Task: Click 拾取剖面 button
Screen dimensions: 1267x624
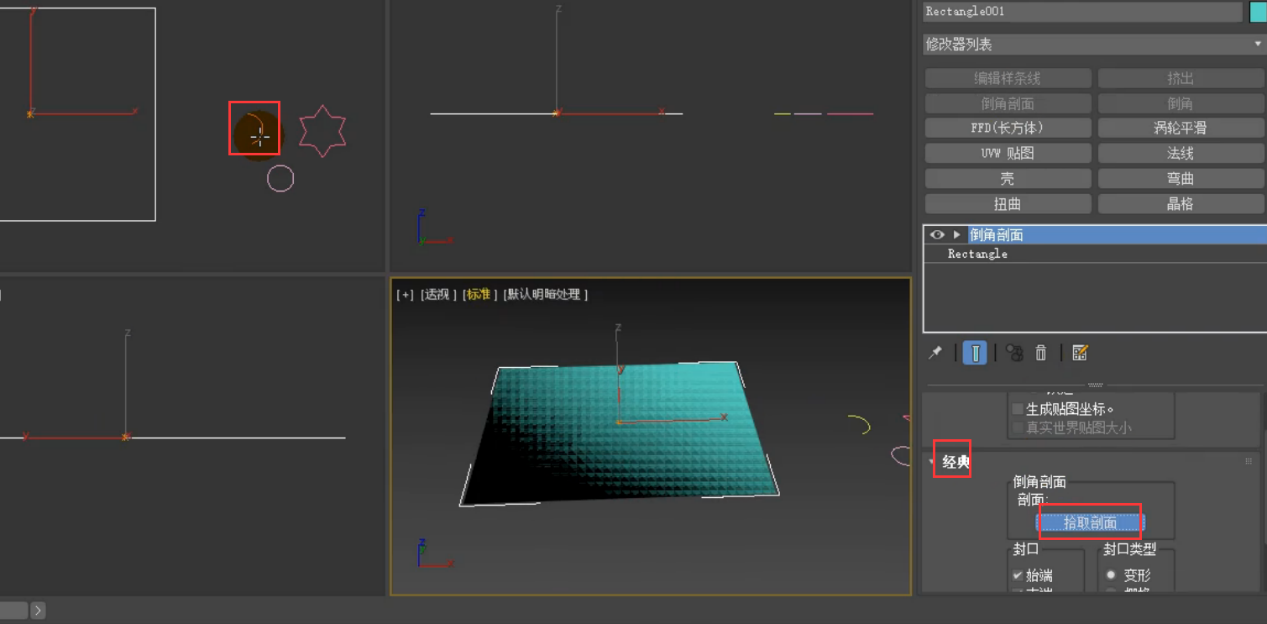Action: (x=1090, y=523)
